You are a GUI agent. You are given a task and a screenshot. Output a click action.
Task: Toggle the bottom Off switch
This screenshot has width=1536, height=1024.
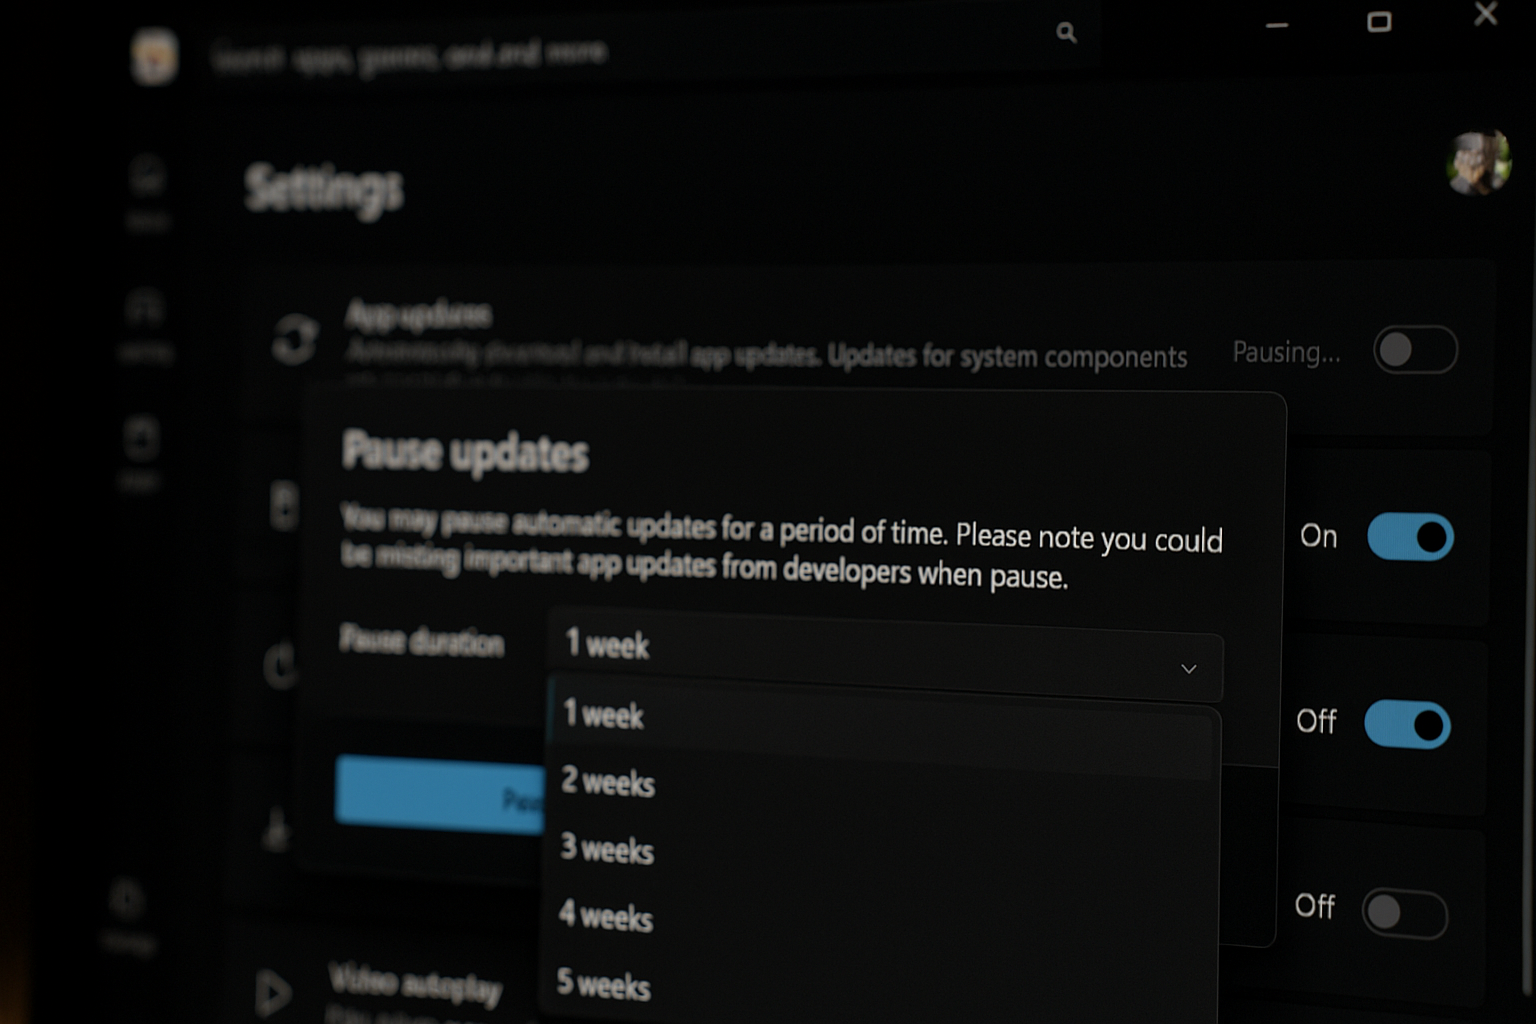point(1404,912)
